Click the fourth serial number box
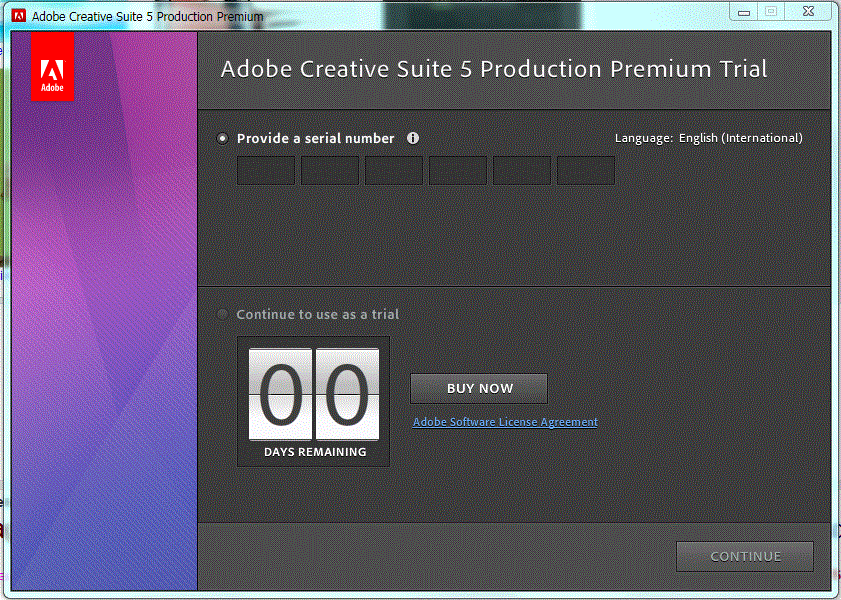This screenshot has height=600, width=841. tap(458, 171)
